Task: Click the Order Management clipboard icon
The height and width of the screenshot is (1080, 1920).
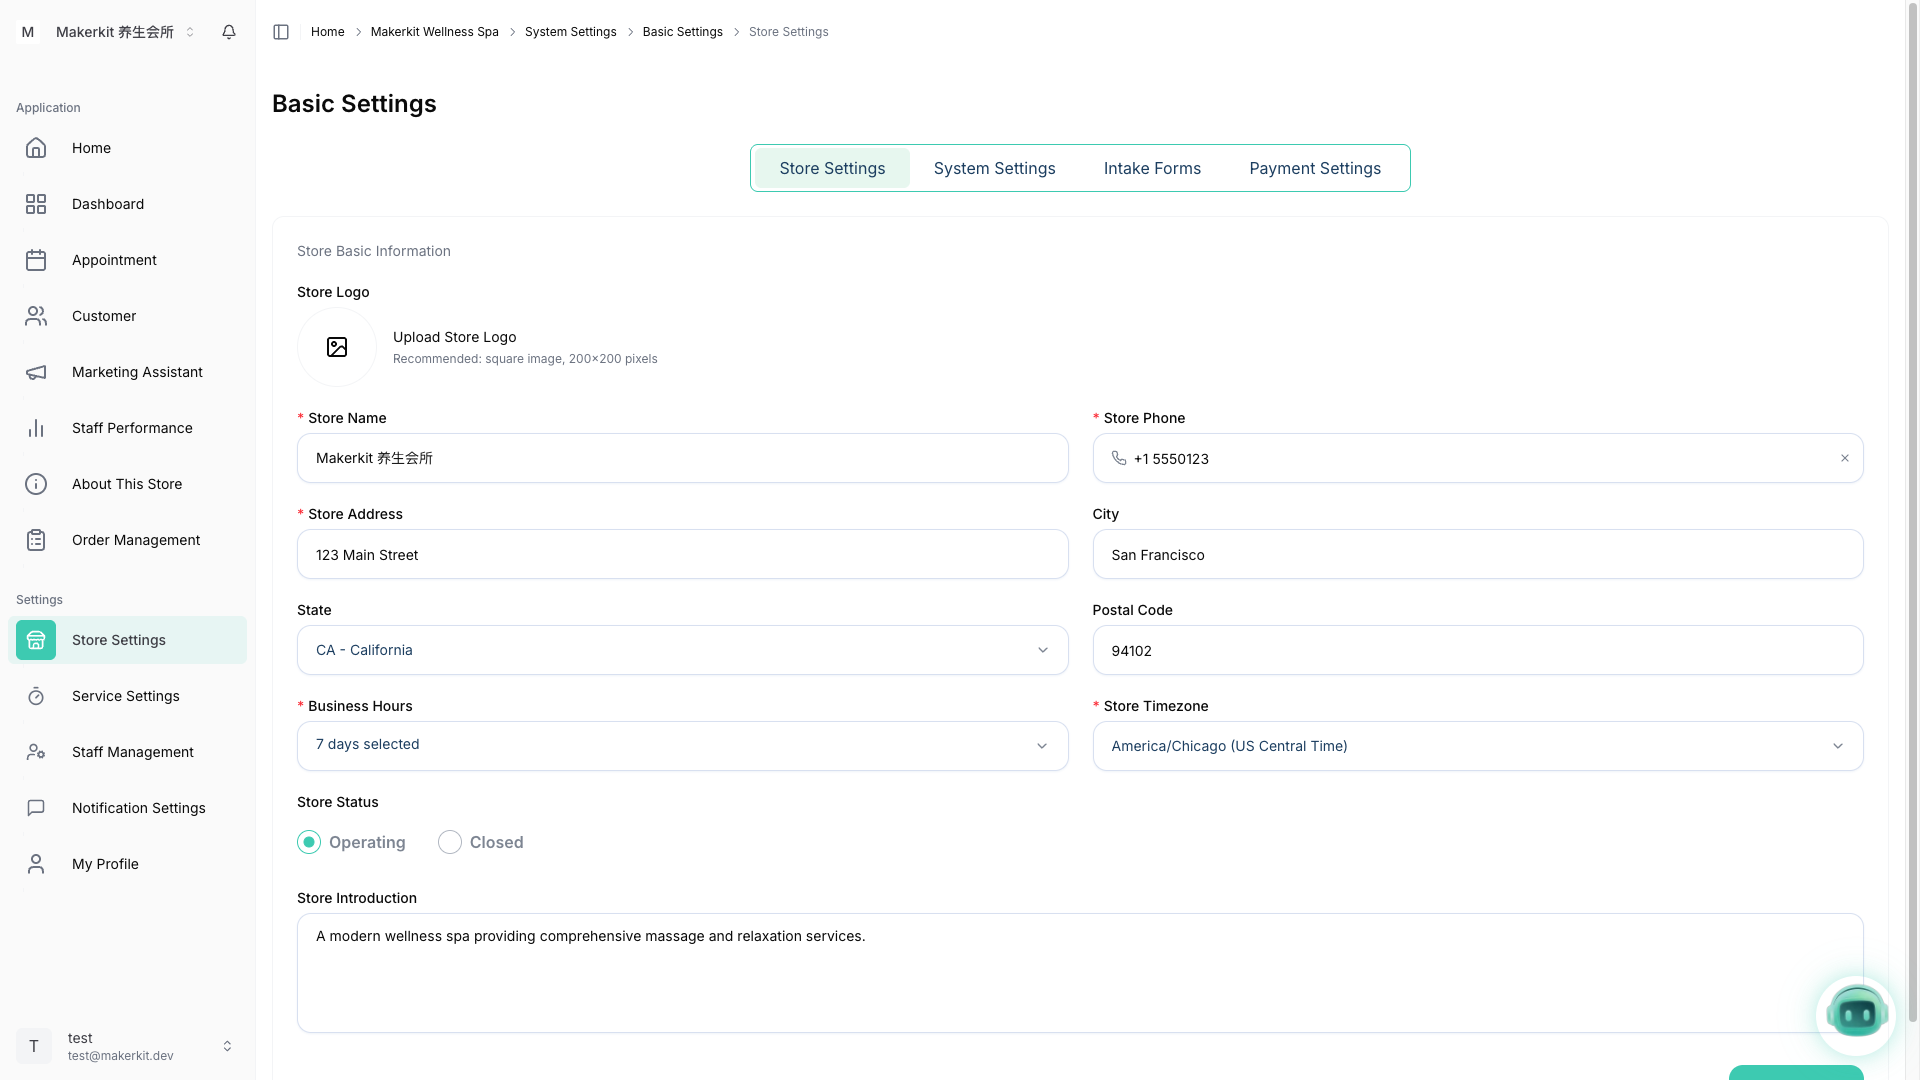Action: (36, 540)
